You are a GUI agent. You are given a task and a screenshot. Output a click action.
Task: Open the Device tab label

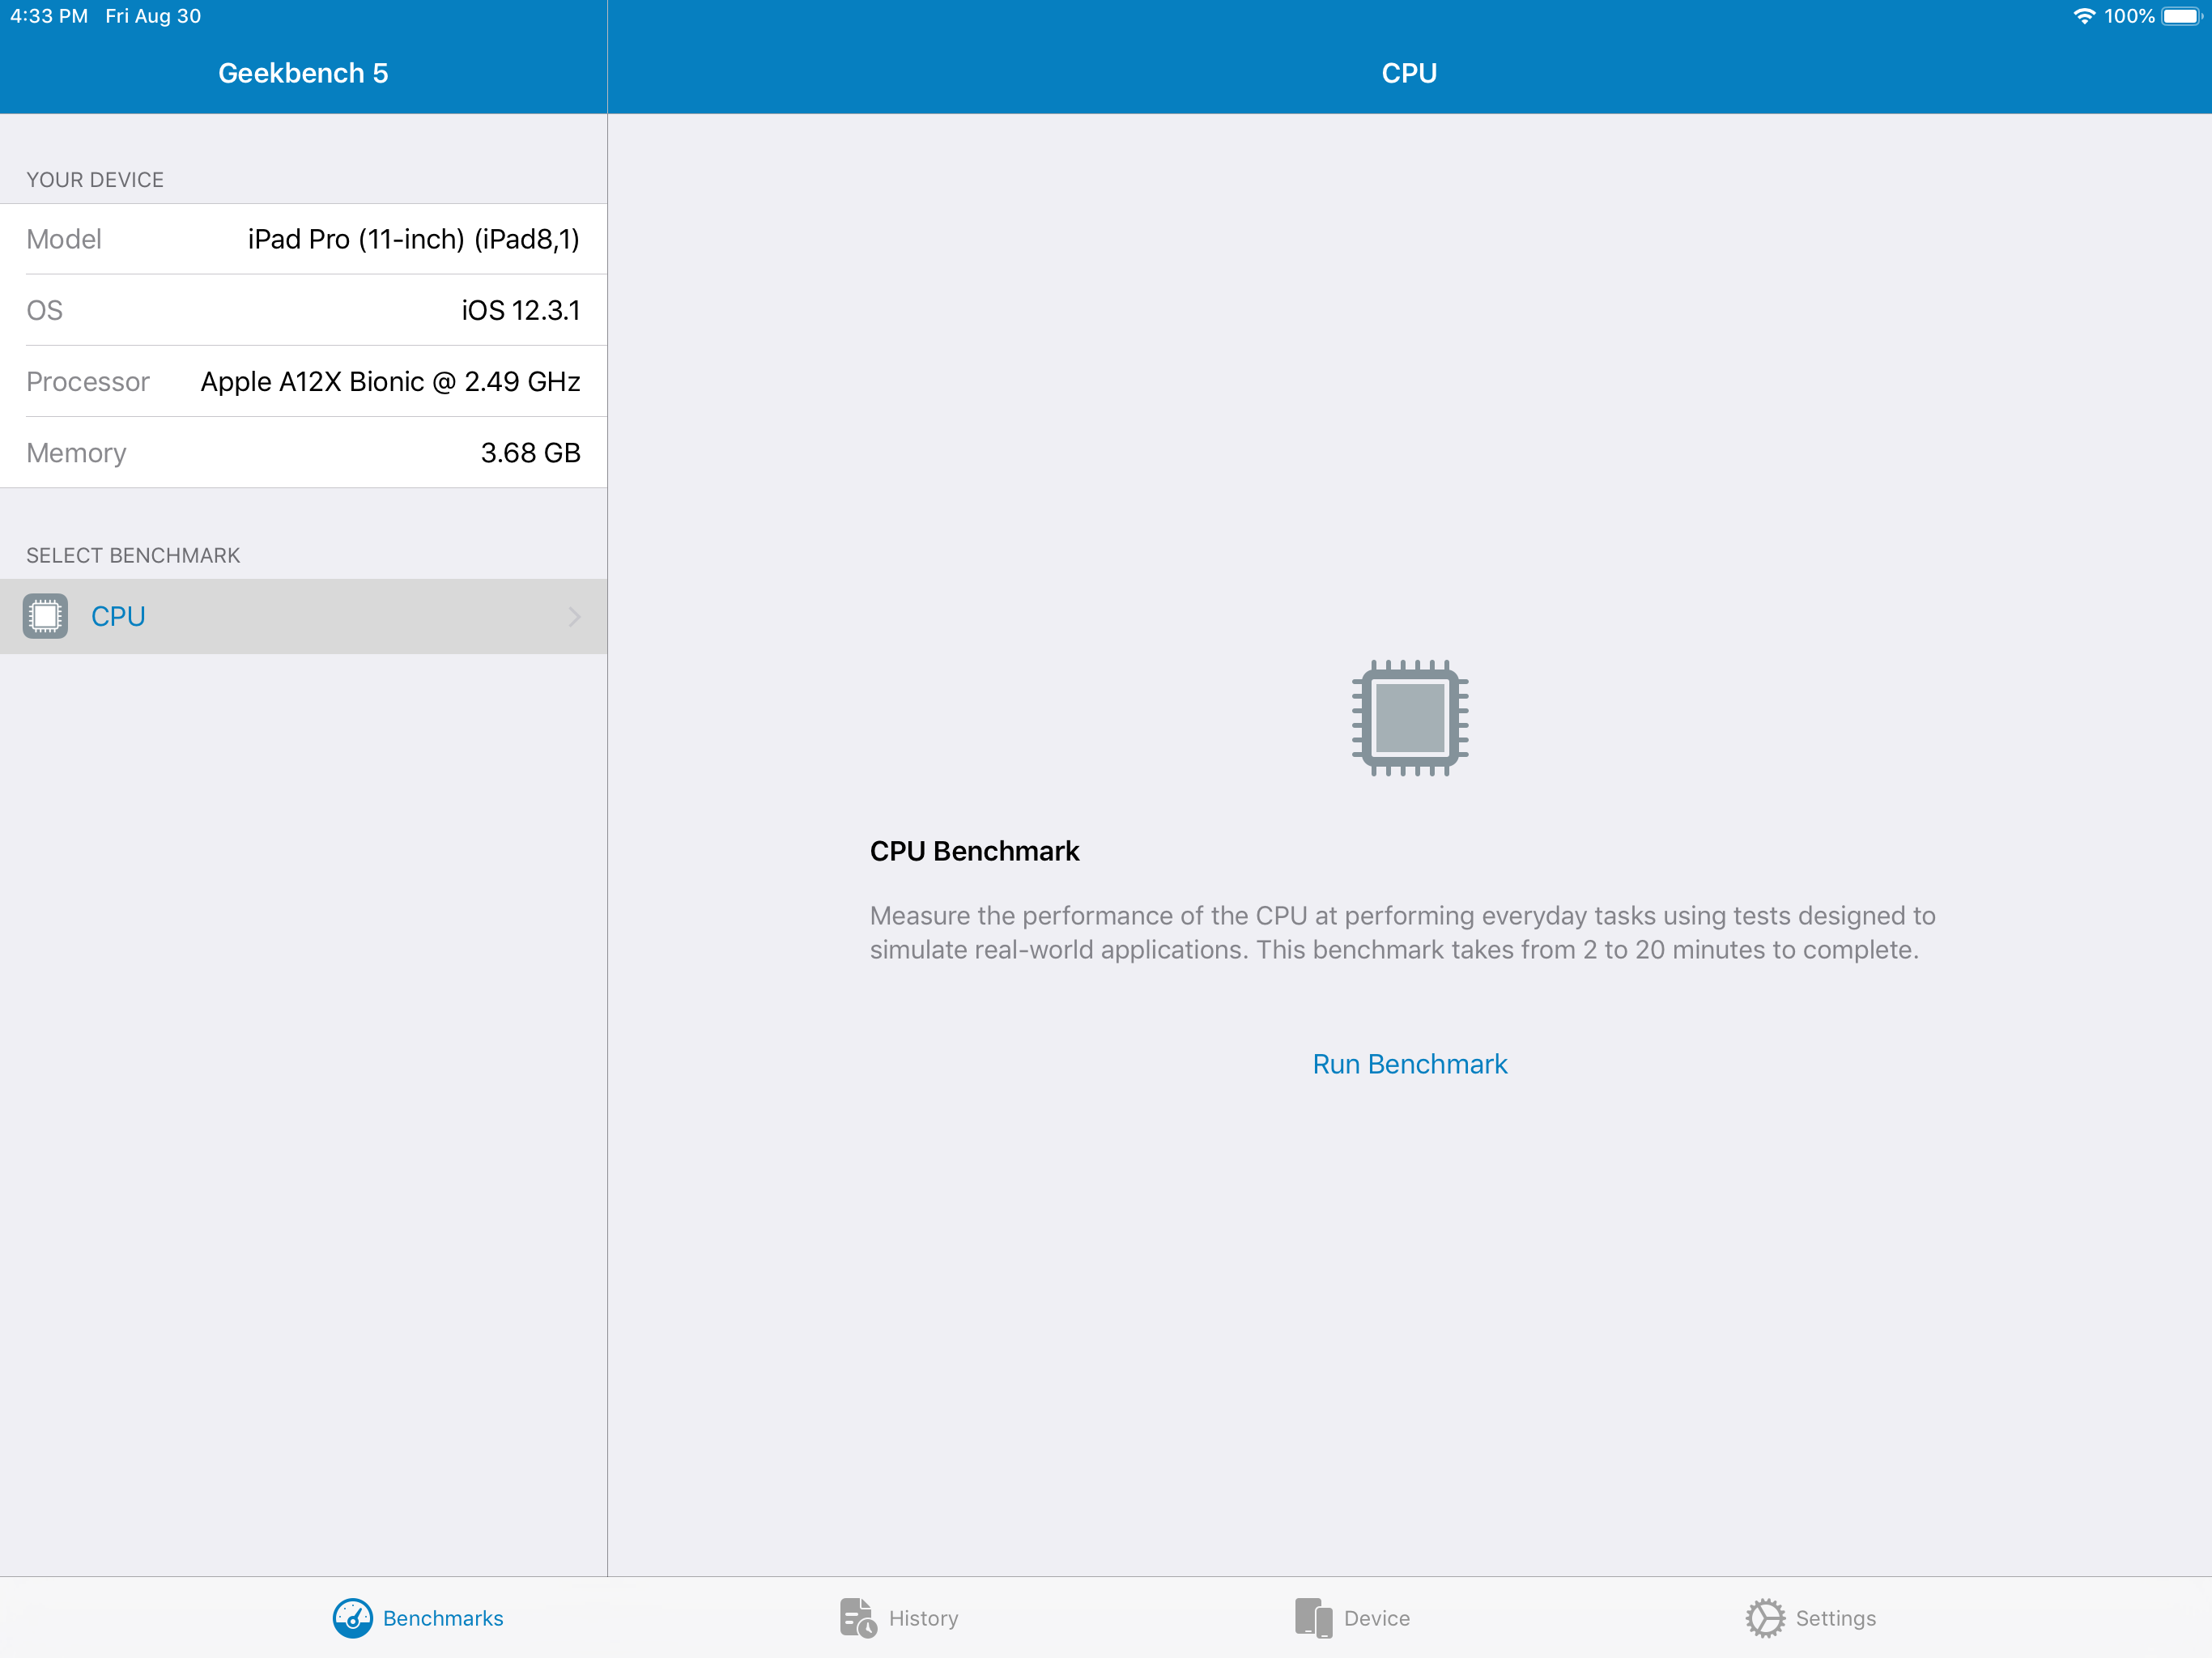[1376, 1618]
